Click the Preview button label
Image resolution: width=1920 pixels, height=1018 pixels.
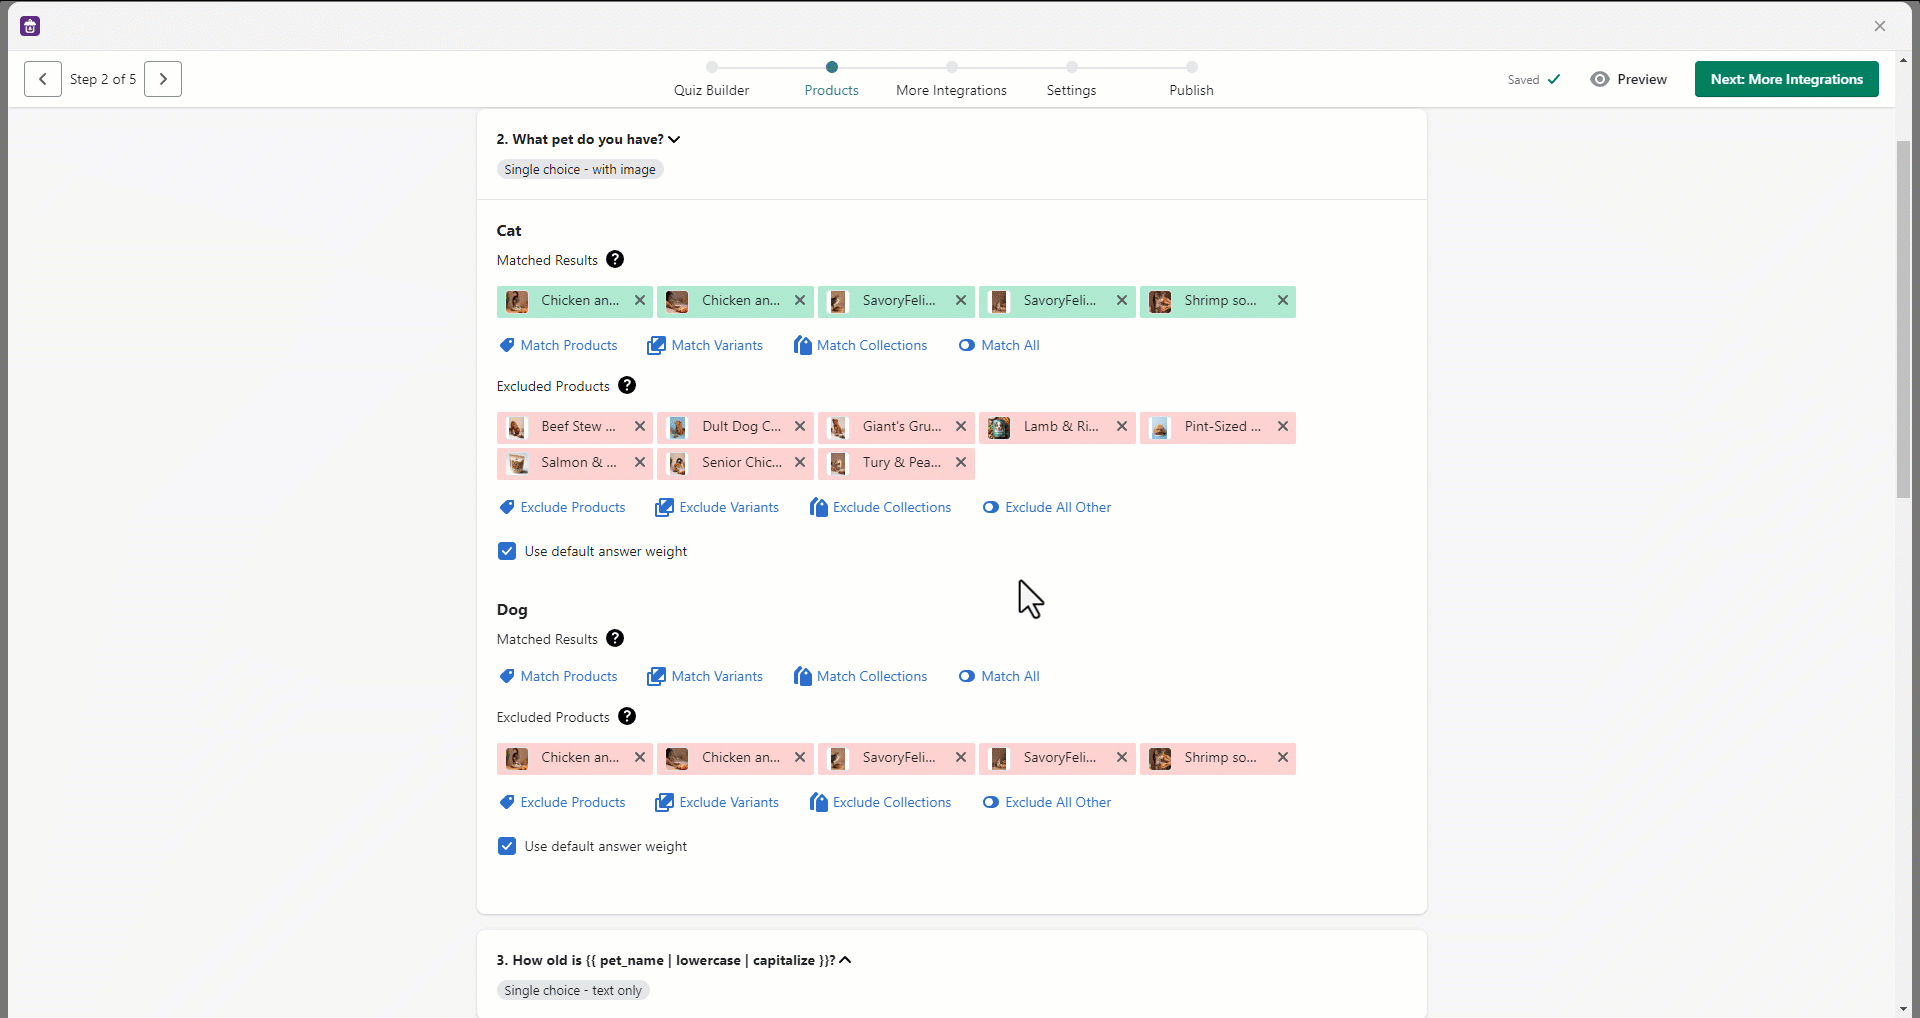[x=1642, y=79]
